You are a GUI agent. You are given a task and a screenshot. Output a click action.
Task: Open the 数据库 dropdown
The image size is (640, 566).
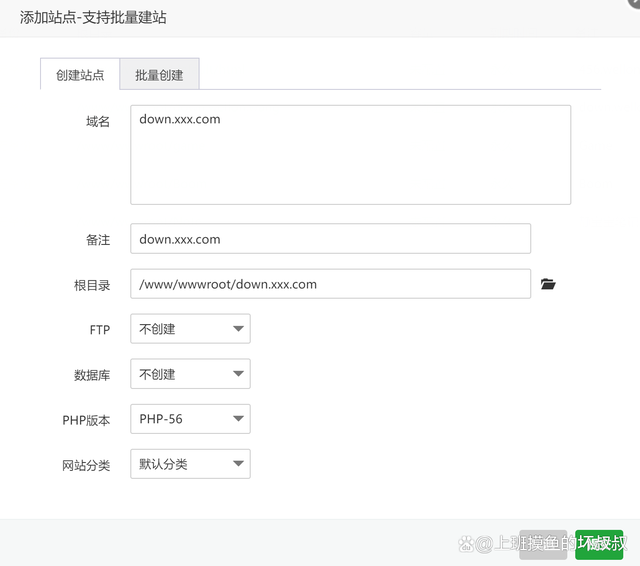(190, 374)
